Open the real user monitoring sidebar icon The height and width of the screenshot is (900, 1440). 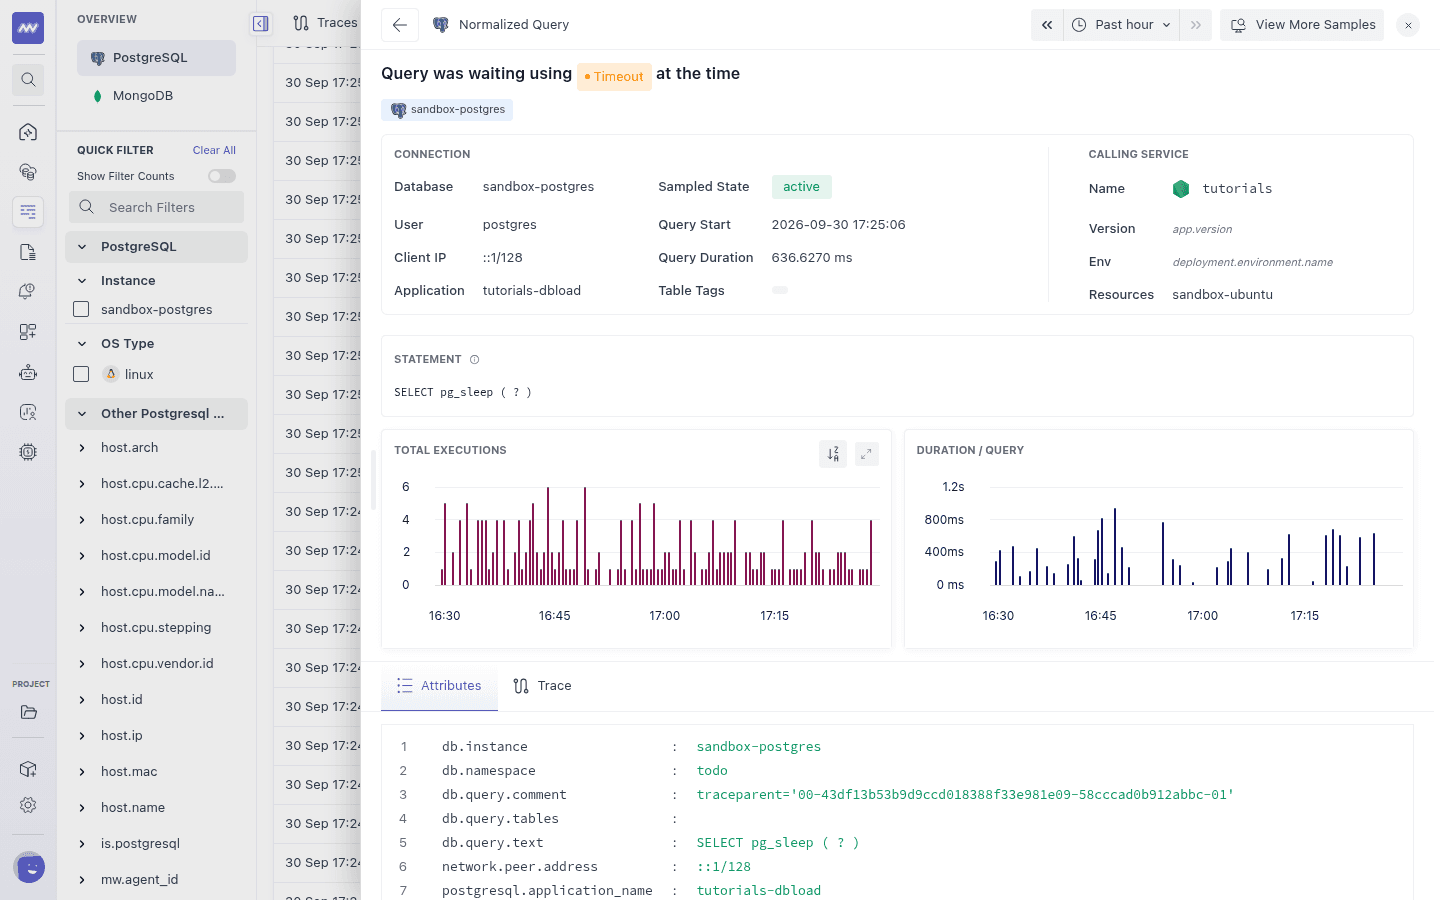tap(28, 412)
